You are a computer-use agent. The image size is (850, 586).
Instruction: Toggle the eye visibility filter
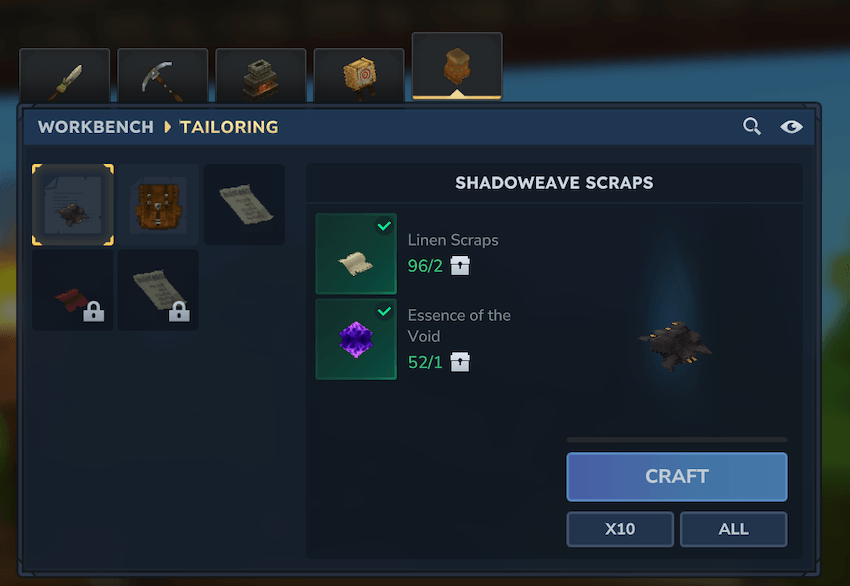tap(791, 127)
